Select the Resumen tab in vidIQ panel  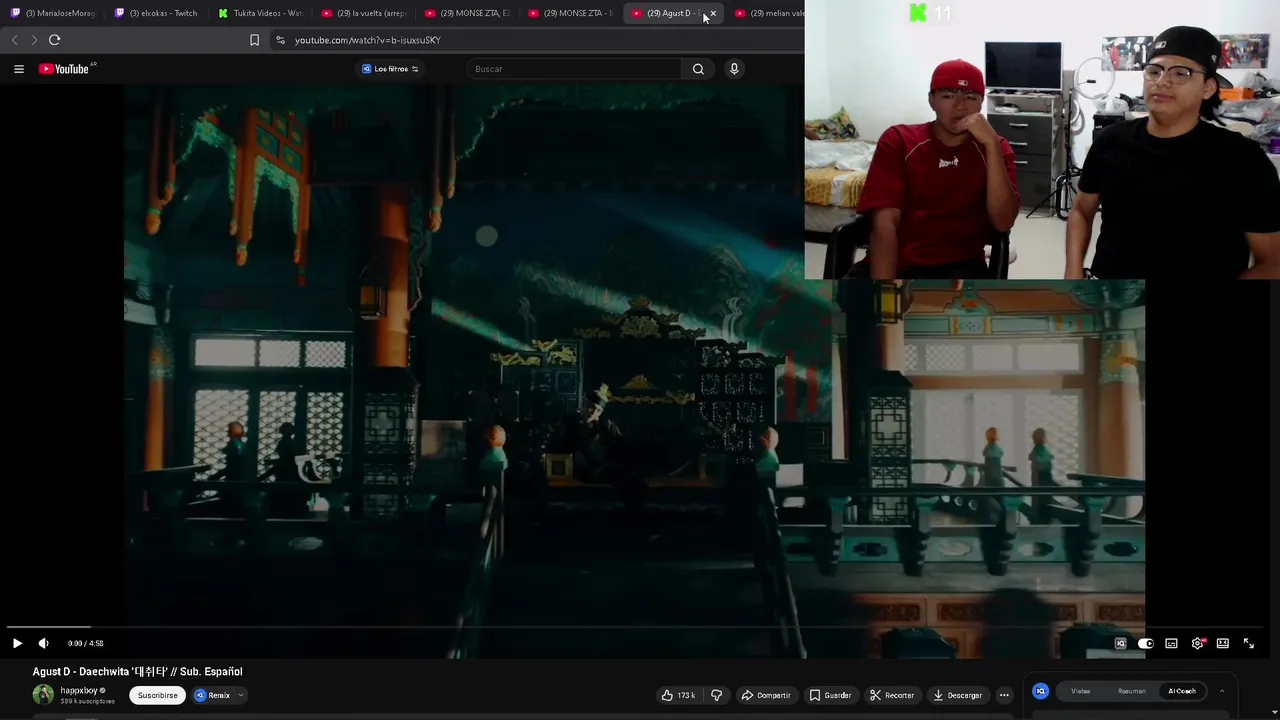(x=1132, y=691)
